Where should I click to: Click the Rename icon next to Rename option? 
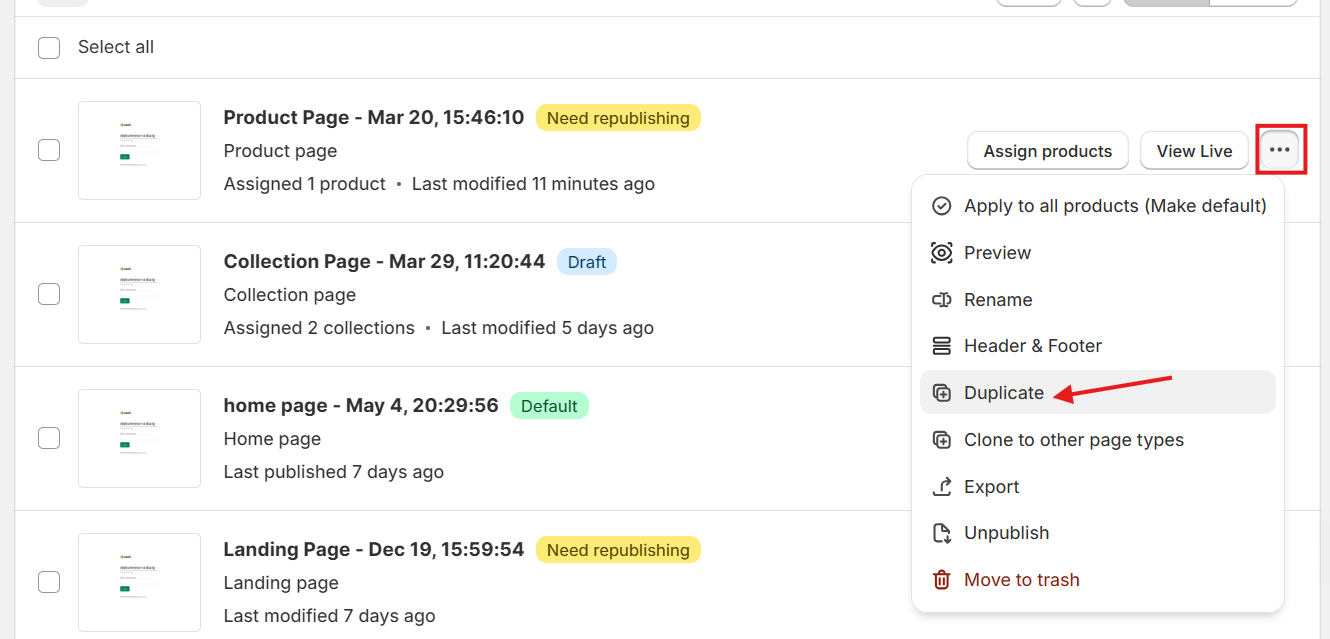tap(941, 299)
